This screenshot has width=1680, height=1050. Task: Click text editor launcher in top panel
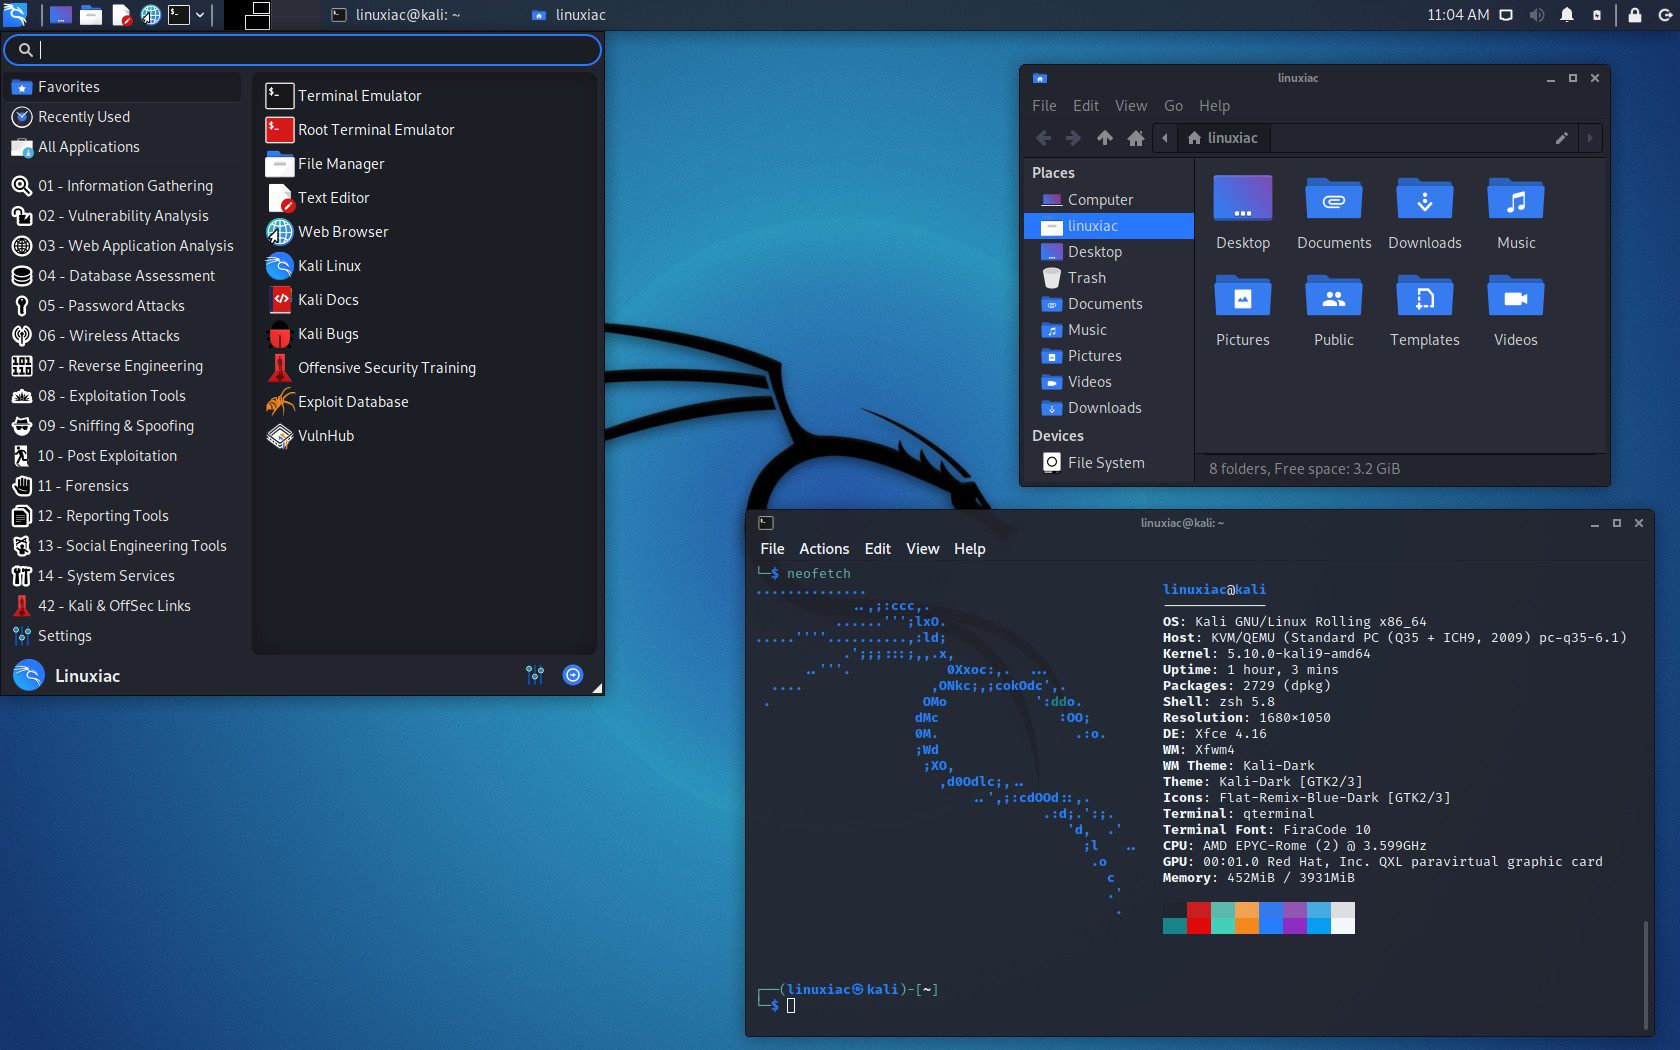pyautogui.click(x=121, y=15)
